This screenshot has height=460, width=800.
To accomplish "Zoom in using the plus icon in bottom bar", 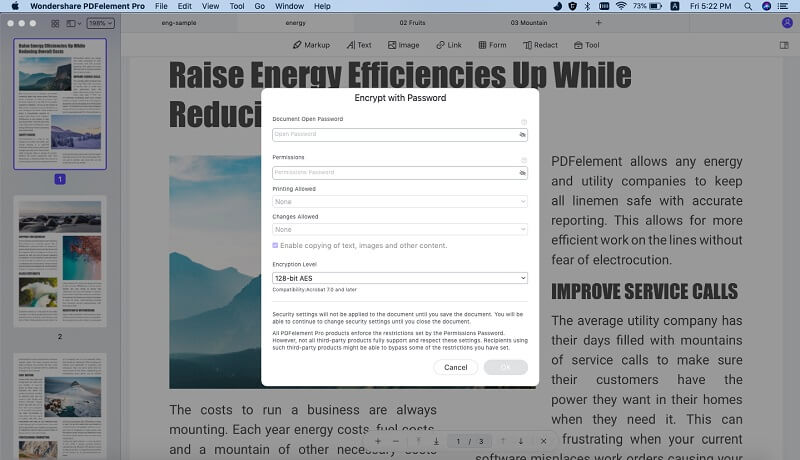I will 378,441.
